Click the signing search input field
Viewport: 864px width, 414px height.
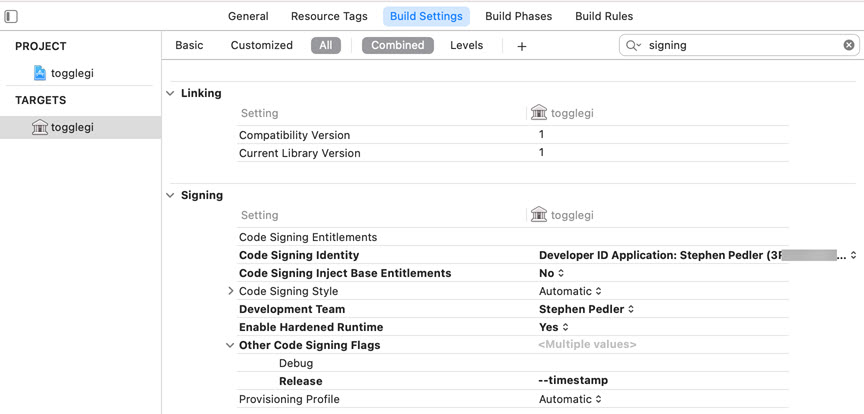point(740,45)
